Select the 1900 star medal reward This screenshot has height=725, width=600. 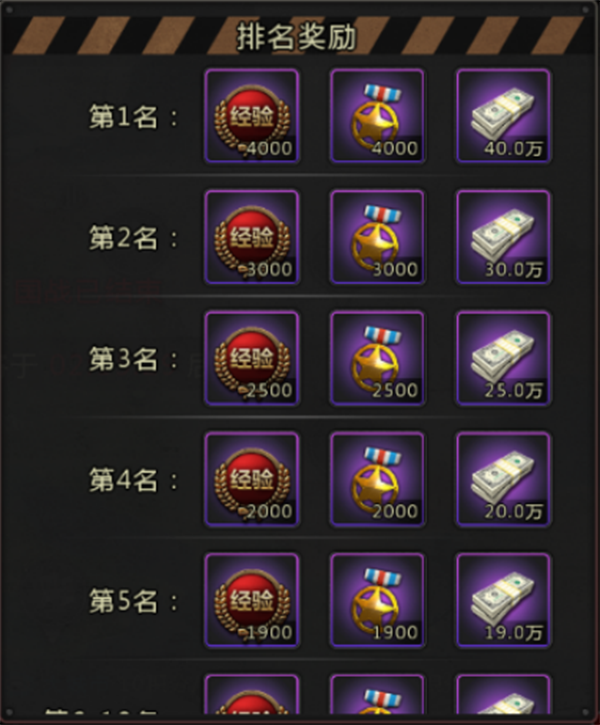[x=377, y=601]
